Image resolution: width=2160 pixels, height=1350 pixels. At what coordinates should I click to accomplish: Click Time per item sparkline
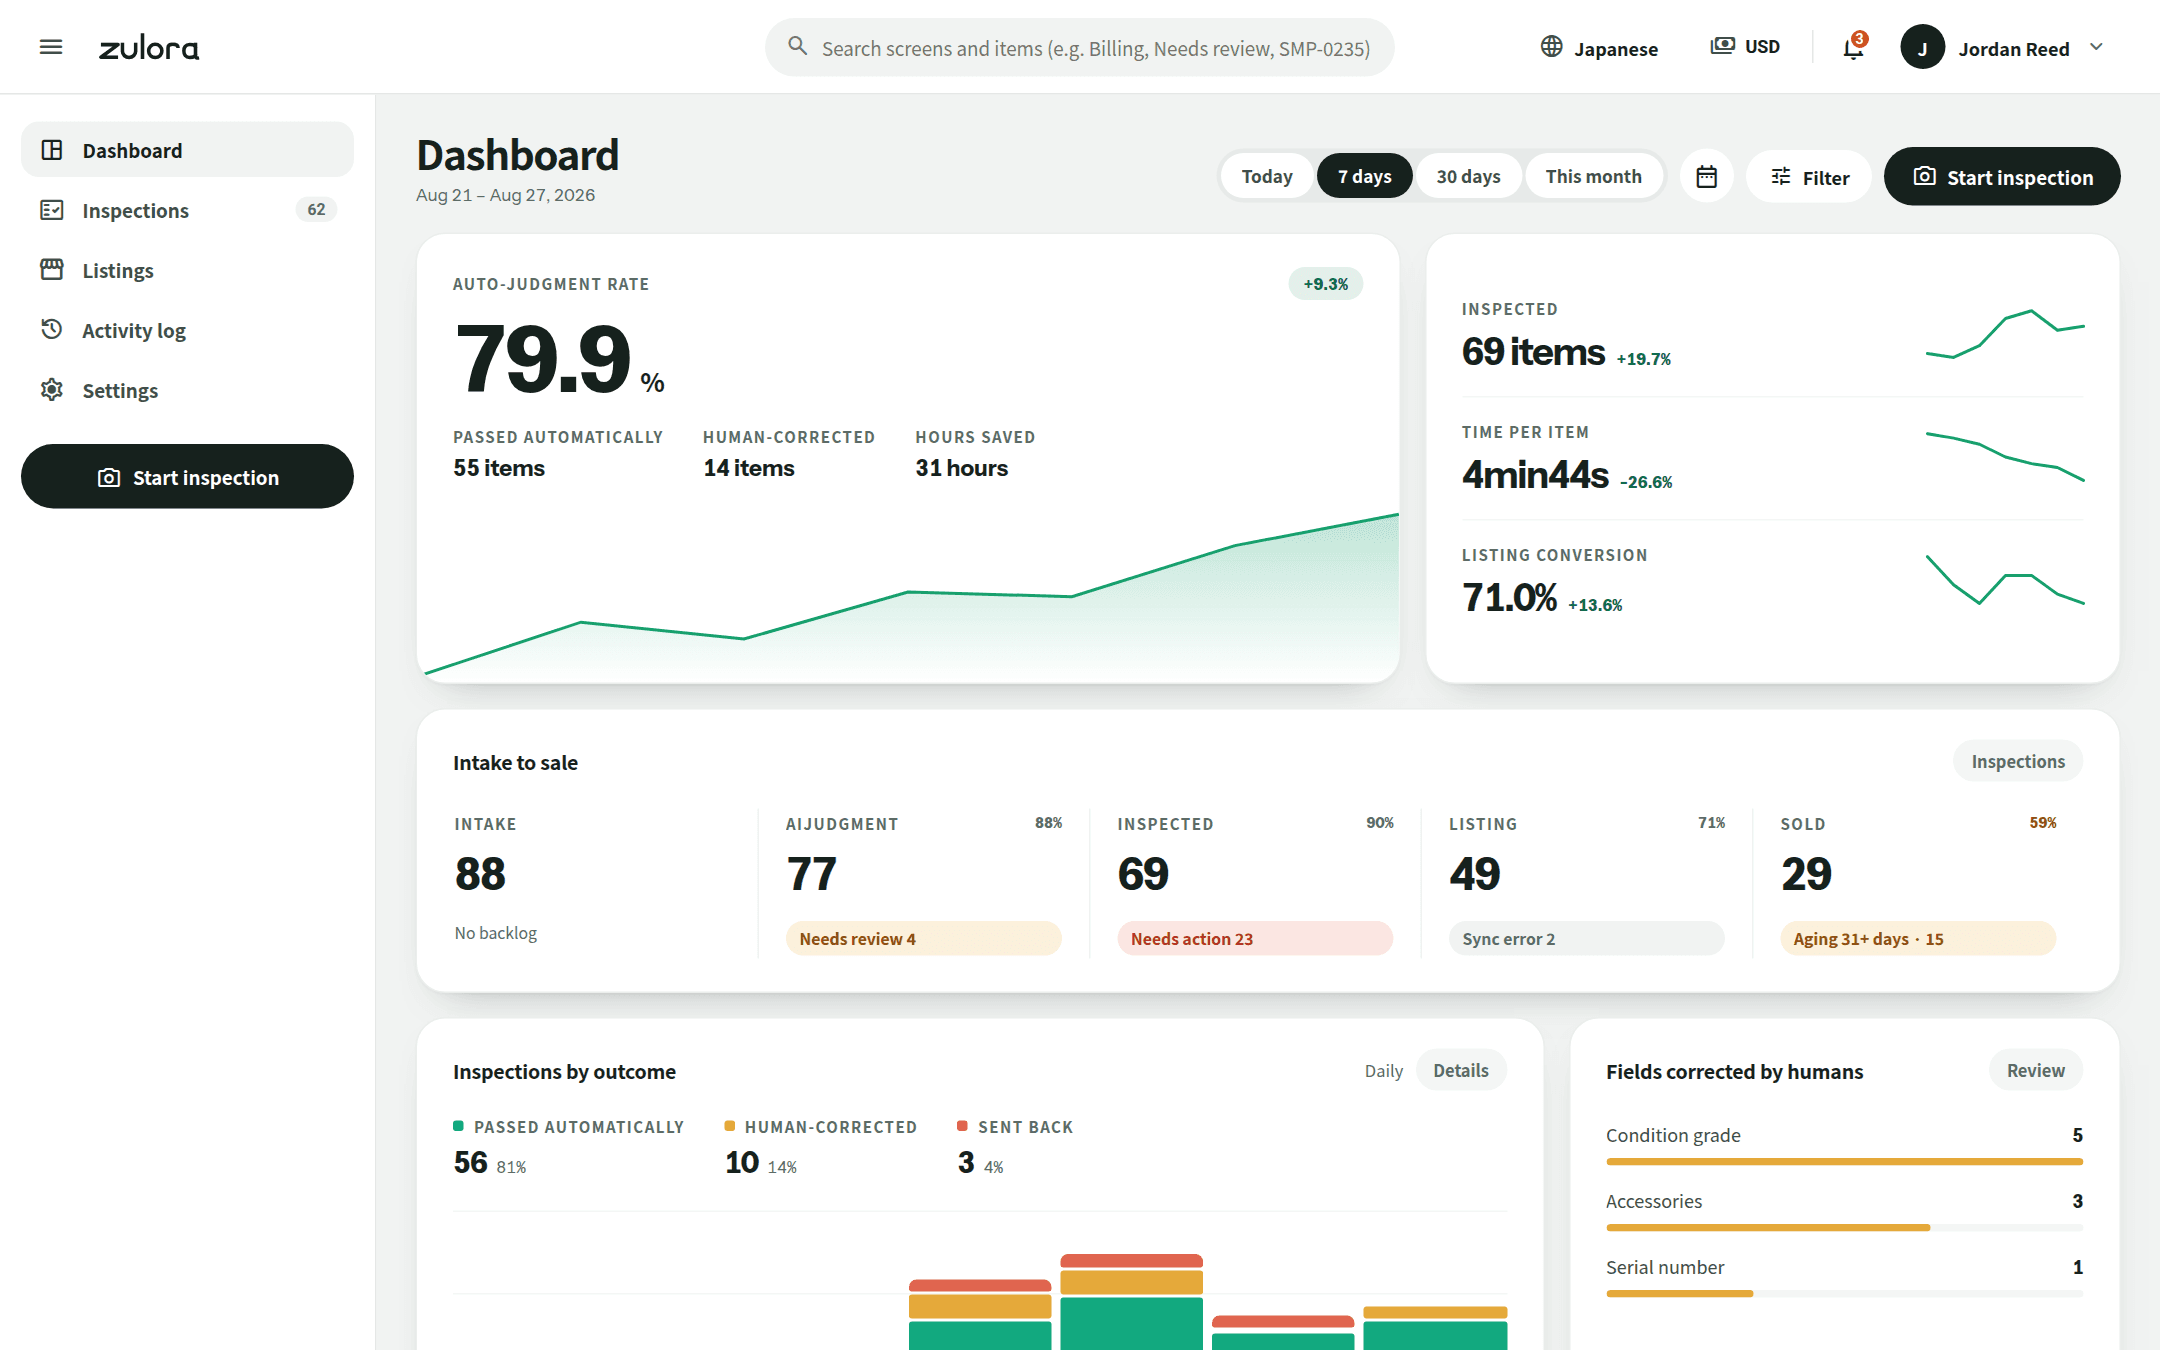click(x=2005, y=457)
